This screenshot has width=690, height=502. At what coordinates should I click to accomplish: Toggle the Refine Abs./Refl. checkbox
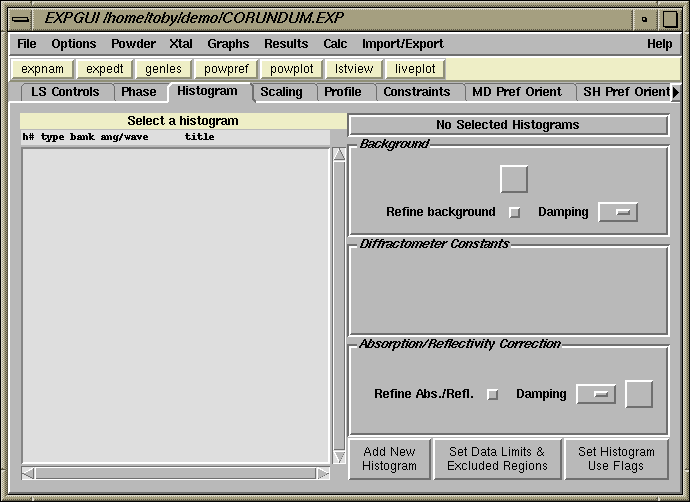pyautogui.click(x=492, y=394)
